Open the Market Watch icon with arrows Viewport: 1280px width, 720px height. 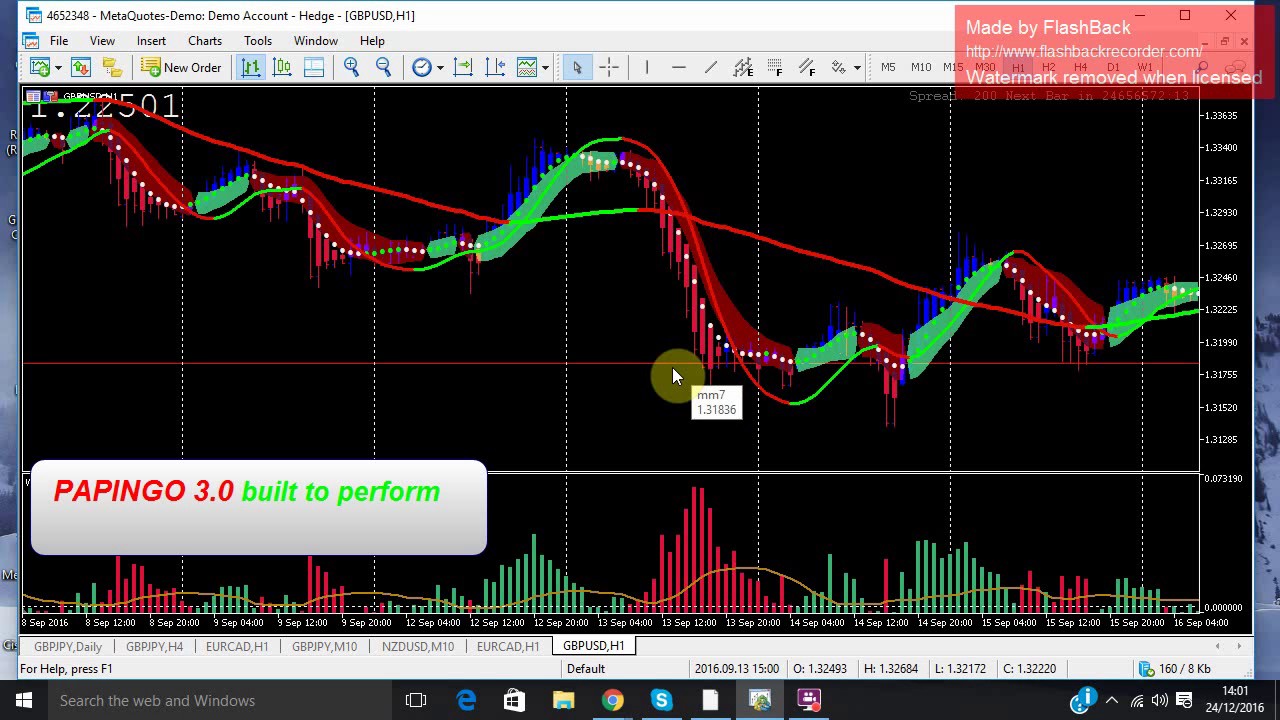pos(81,67)
